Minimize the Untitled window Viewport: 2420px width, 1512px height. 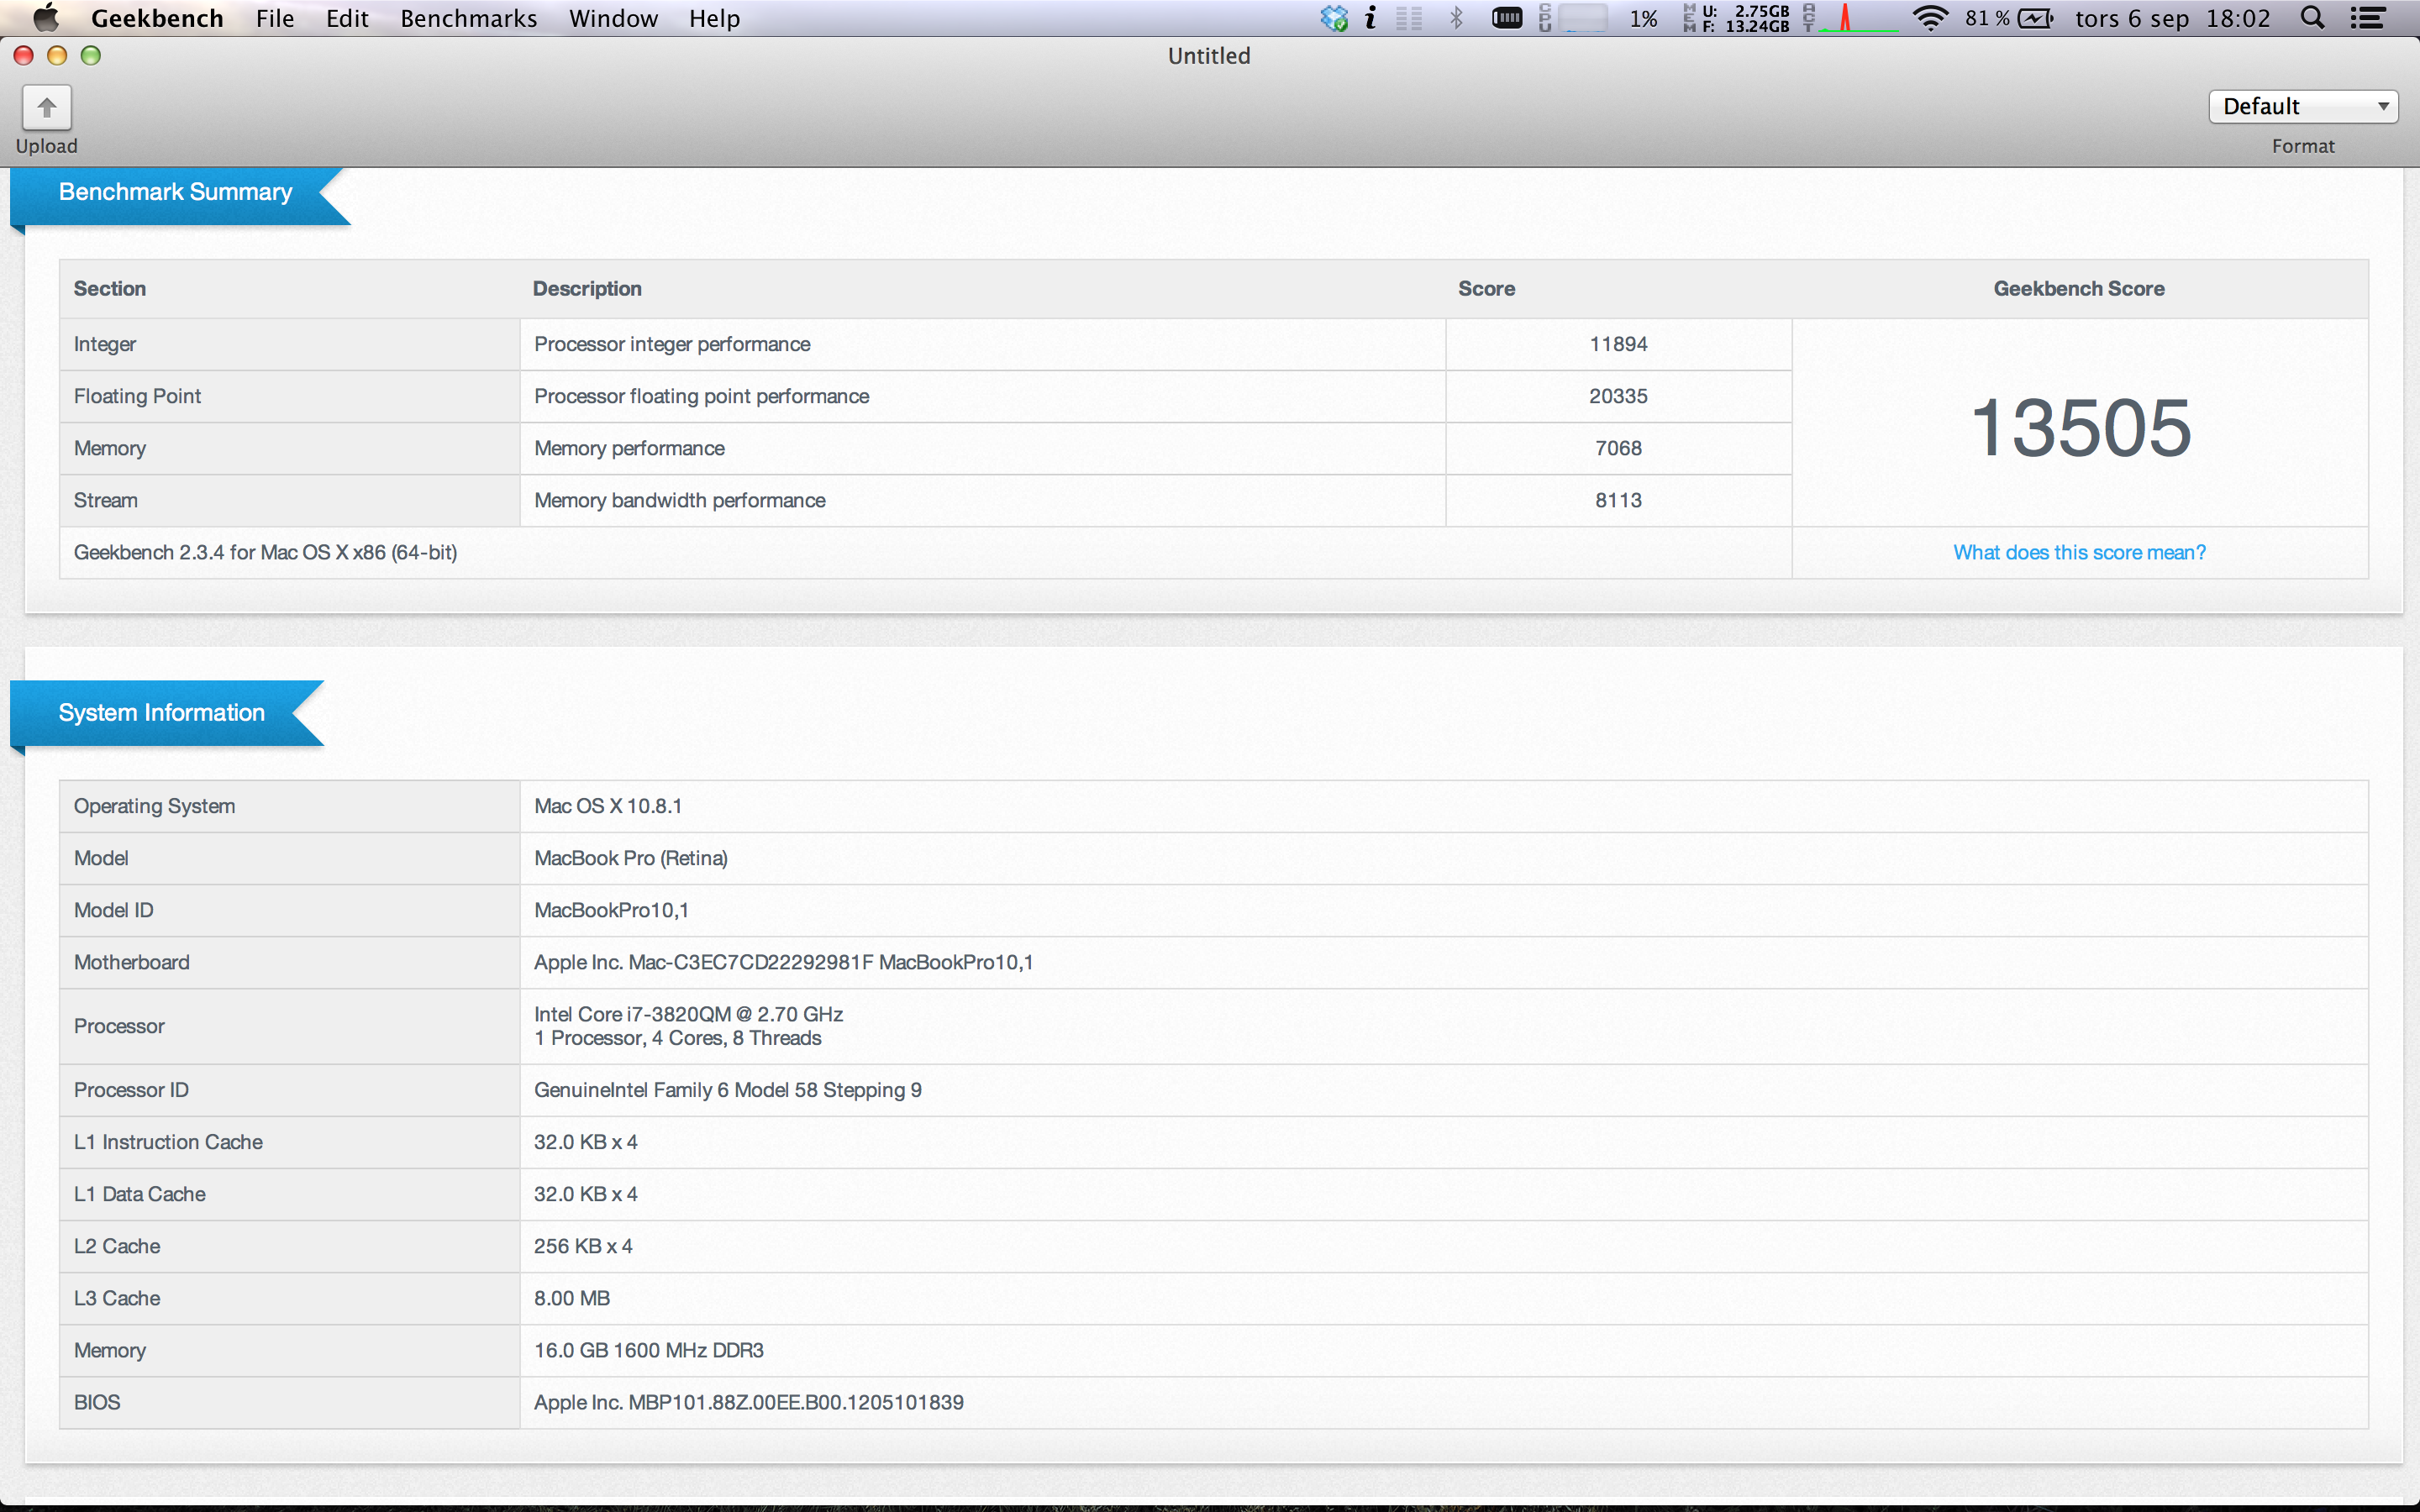[57, 55]
